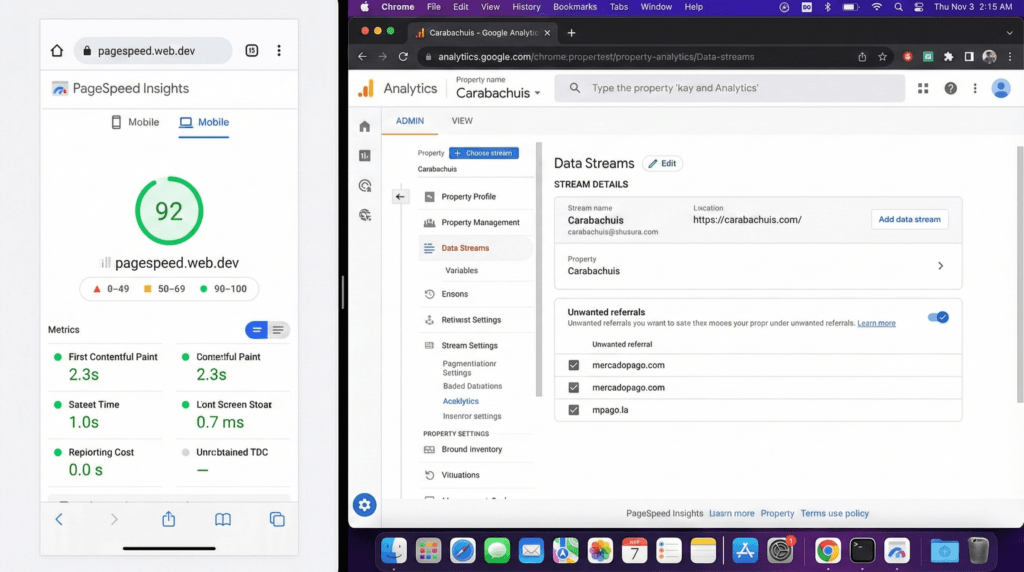Click the Analytics logo icon
The image size is (1024, 572).
[366, 88]
